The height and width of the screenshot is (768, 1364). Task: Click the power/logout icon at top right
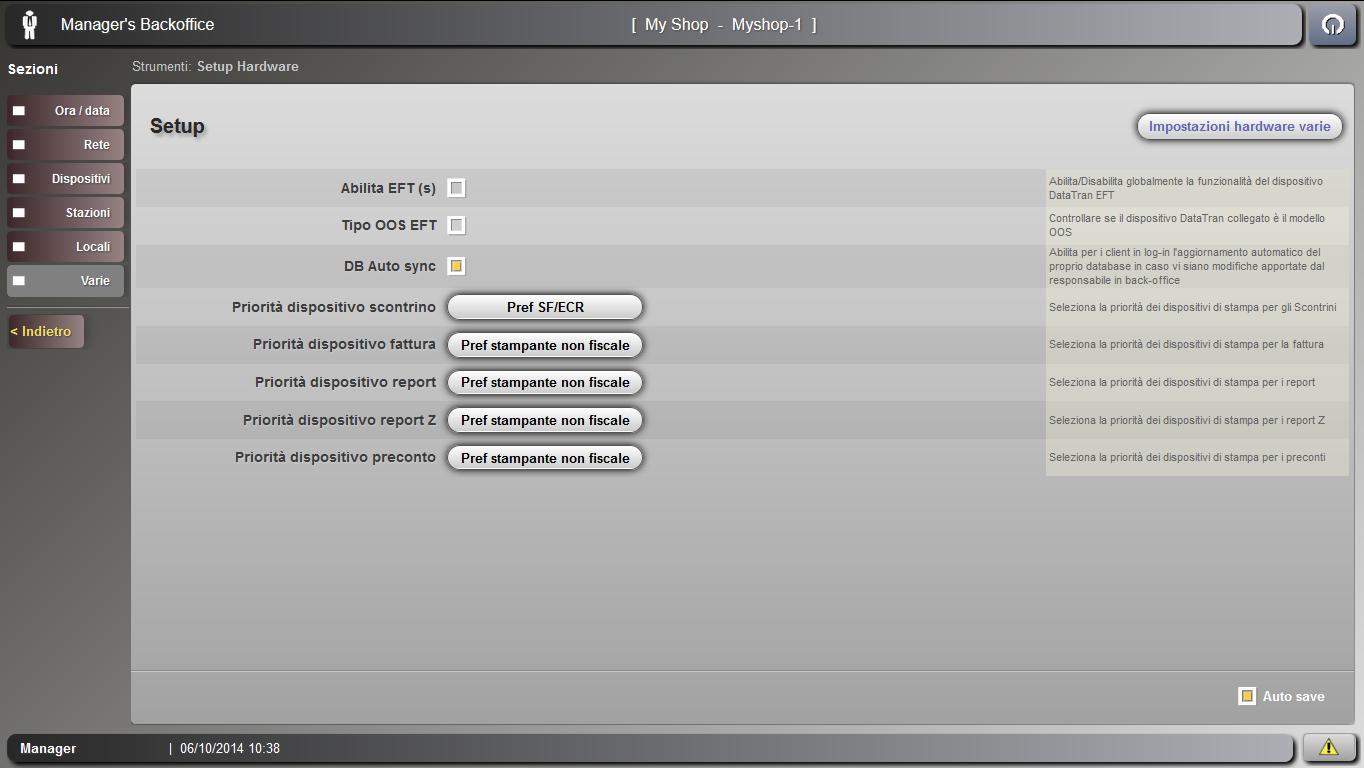tap(1332, 25)
